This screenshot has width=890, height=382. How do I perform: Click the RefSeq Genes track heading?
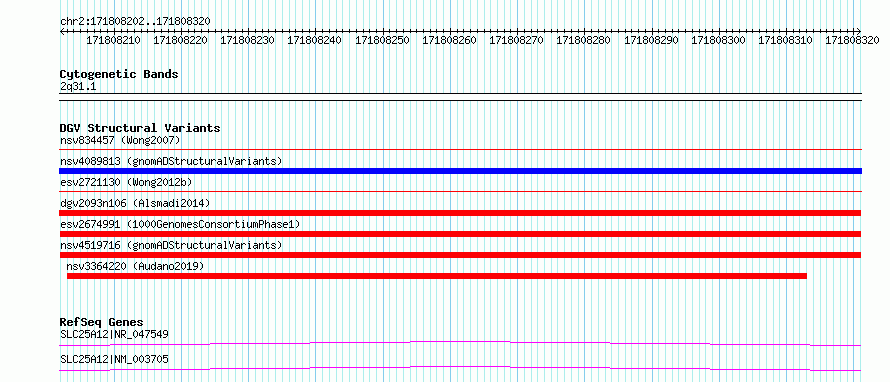pyautogui.click(x=101, y=322)
